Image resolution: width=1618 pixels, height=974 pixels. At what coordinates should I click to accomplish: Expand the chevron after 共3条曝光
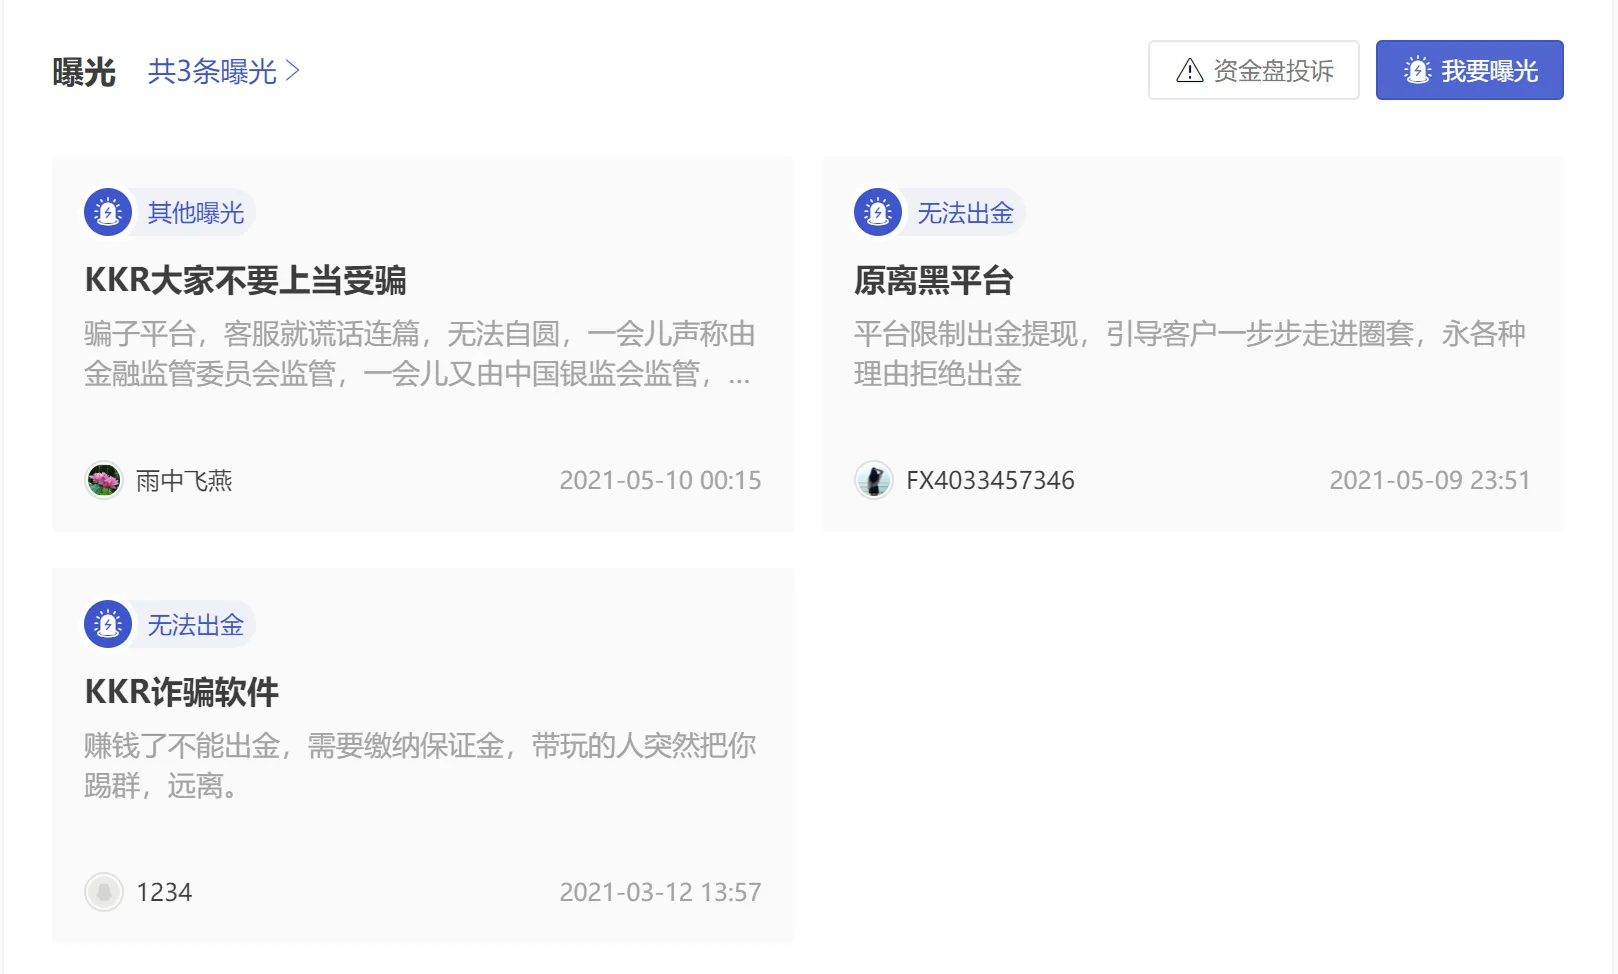292,71
